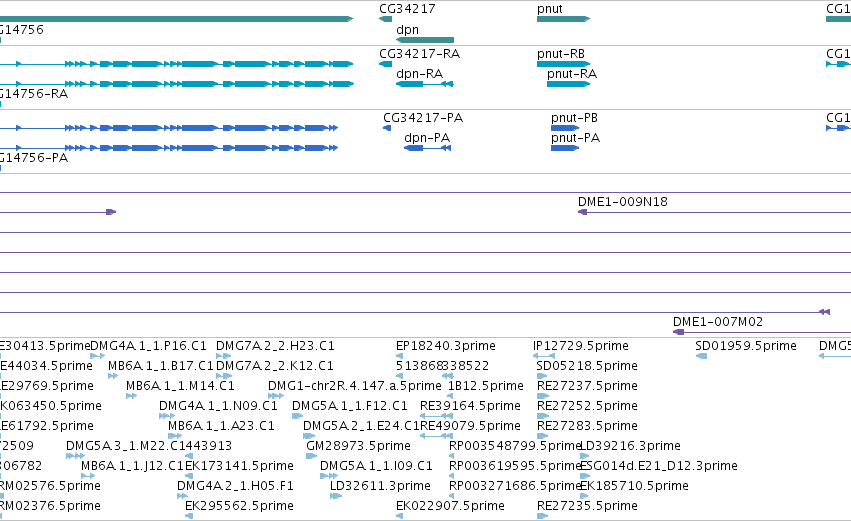The width and height of the screenshot is (851, 521).
Task: Select the G14756-PA protein label
Action: coord(34,158)
